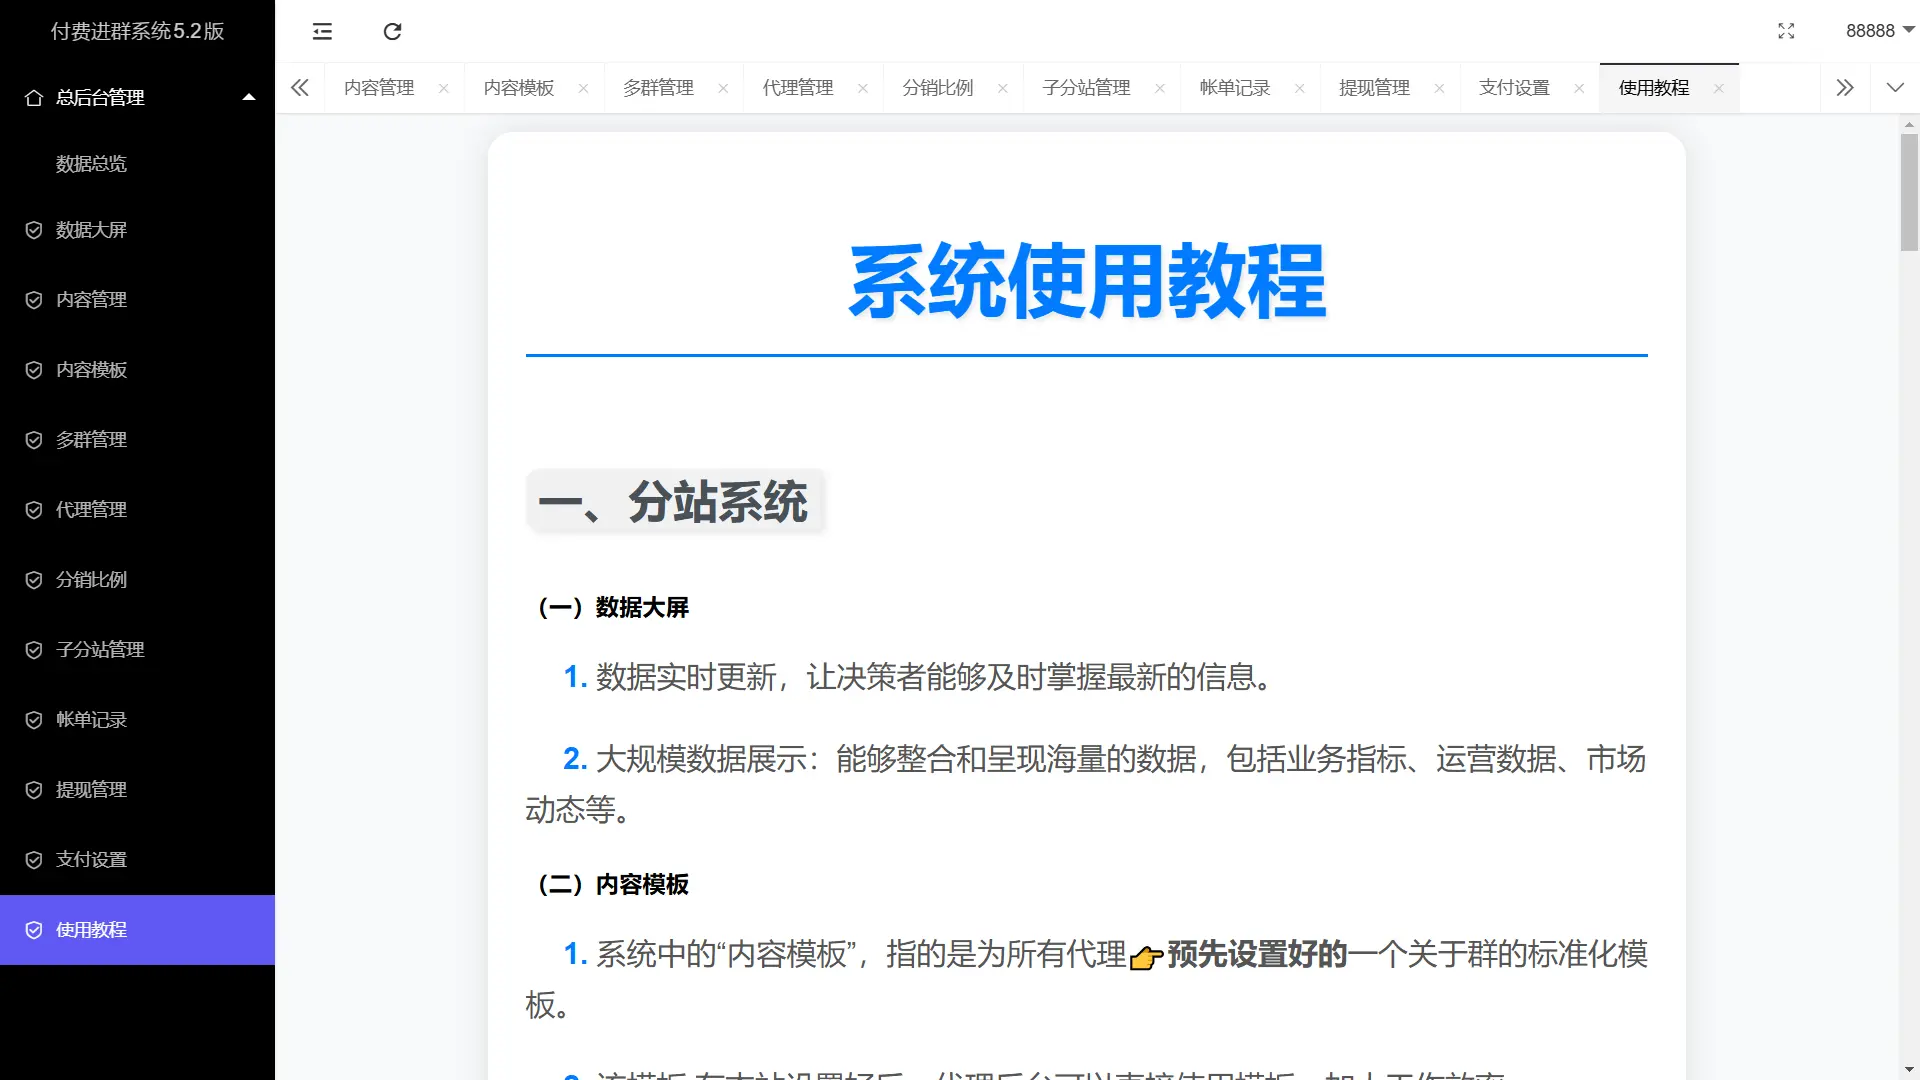The image size is (1920, 1080).
Task: Collapse the sidebar using the indent icon
Action: click(321, 31)
